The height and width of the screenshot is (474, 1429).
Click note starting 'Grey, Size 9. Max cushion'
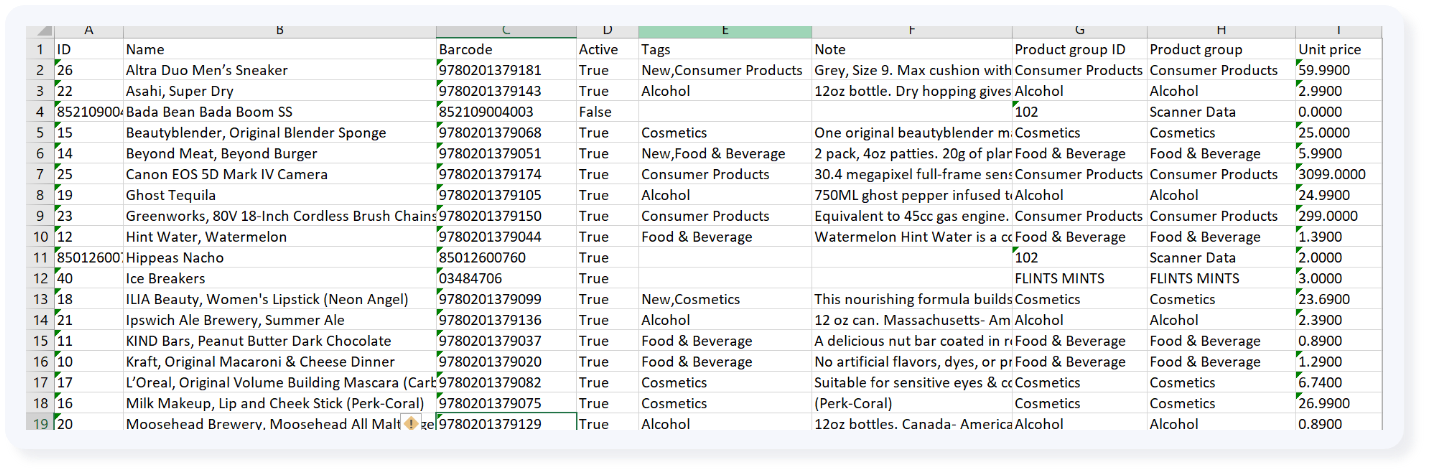coord(912,70)
